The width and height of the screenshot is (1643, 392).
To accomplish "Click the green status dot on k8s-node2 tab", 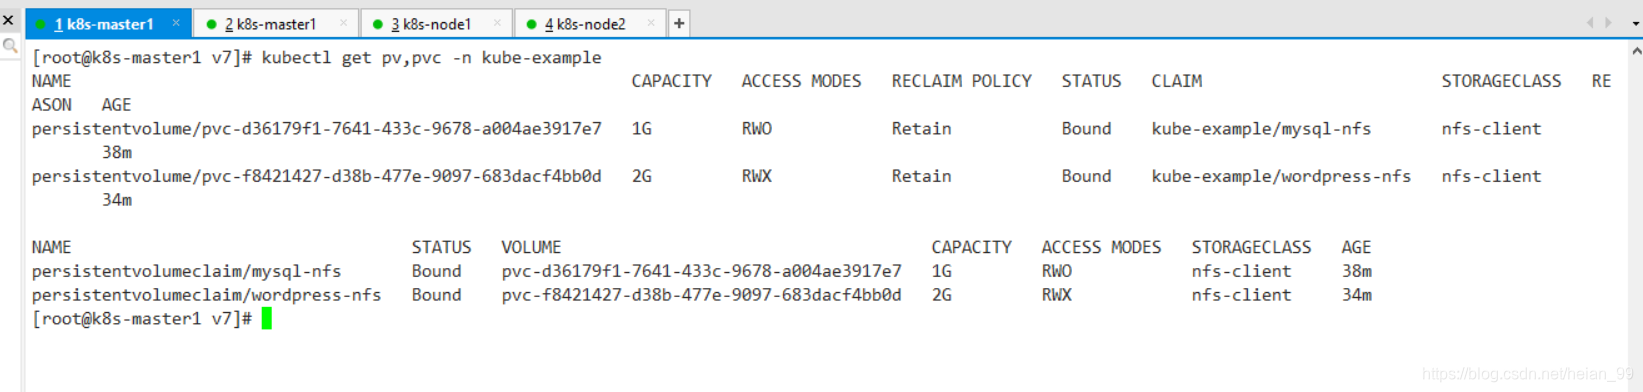I will [x=531, y=24].
